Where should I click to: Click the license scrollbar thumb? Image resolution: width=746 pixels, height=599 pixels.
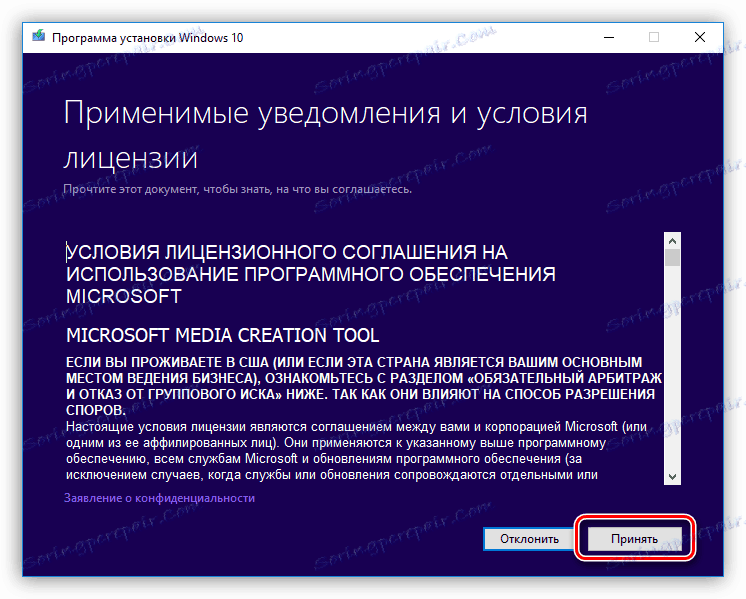click(x=672, y=258)
